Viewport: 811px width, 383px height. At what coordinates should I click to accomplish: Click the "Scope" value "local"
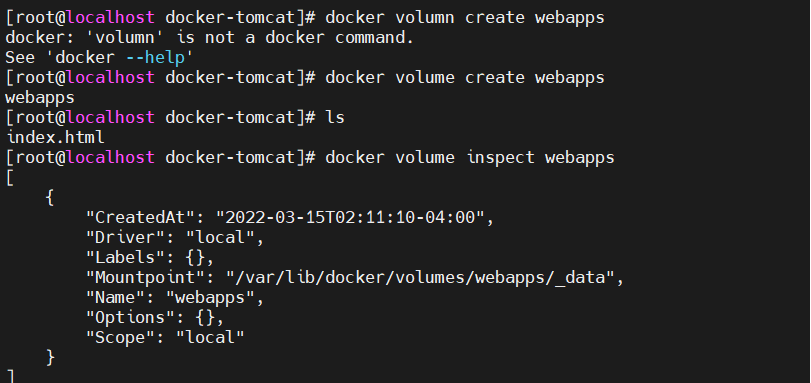(210, 337)
